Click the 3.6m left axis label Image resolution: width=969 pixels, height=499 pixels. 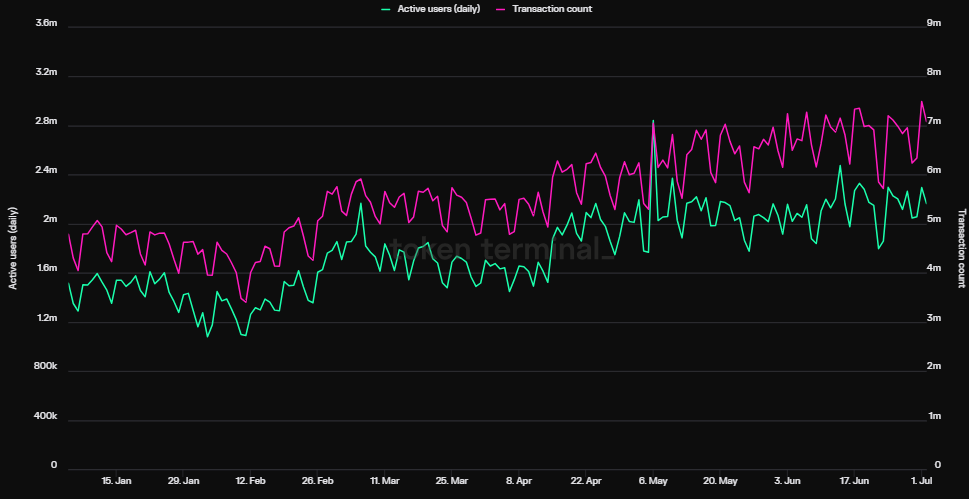(x=47, y=23)
